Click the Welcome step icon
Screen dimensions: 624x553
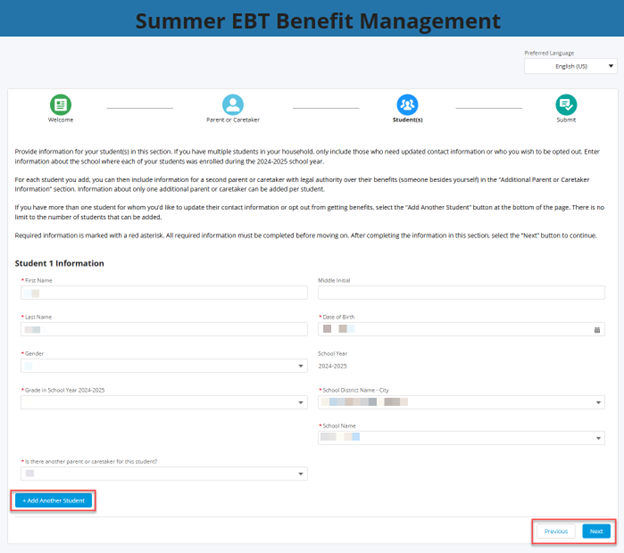(60, 105)
